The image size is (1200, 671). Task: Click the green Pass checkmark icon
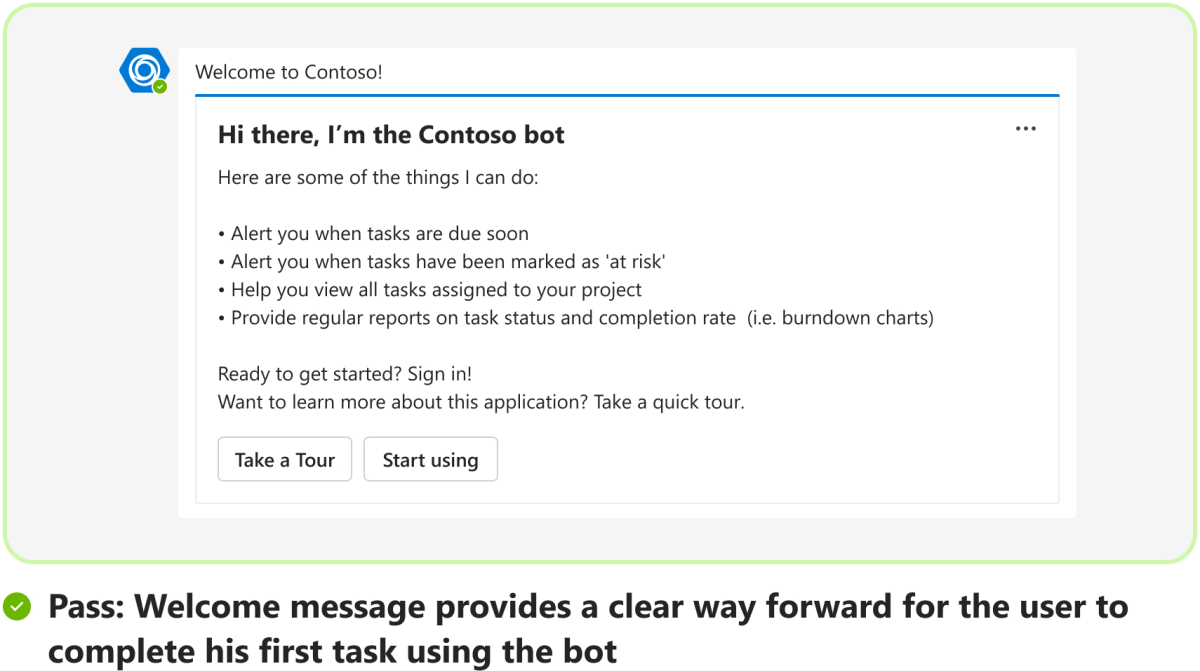tap(17, 605)
